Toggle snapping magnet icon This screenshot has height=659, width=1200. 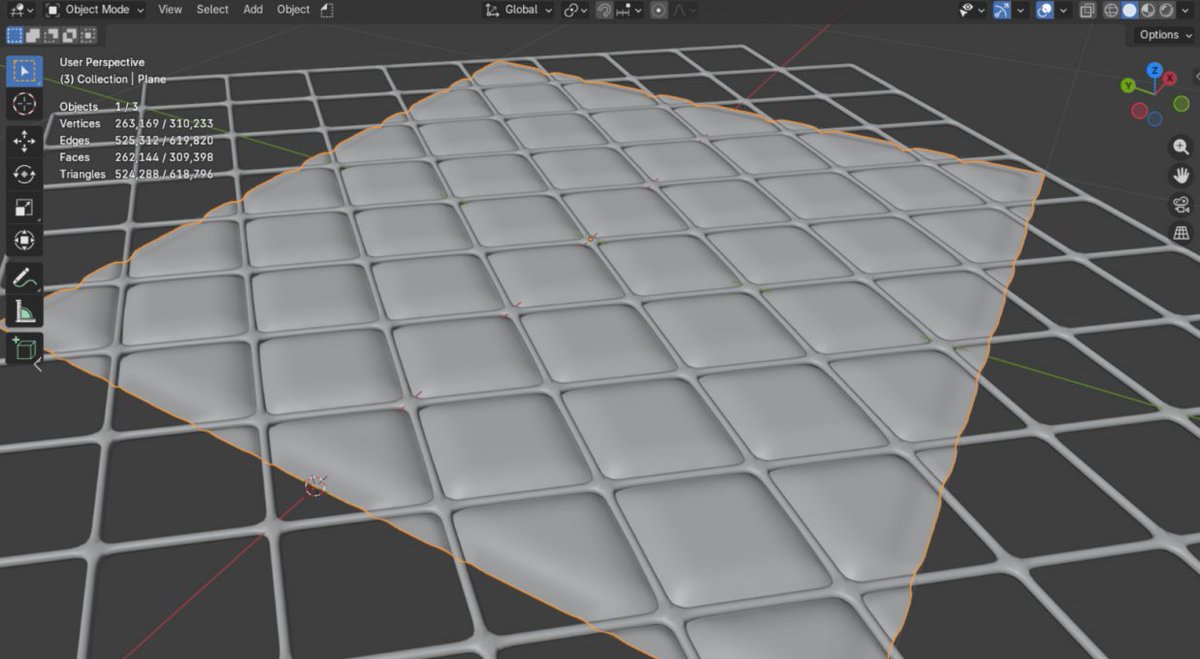(x=604, y=10)
